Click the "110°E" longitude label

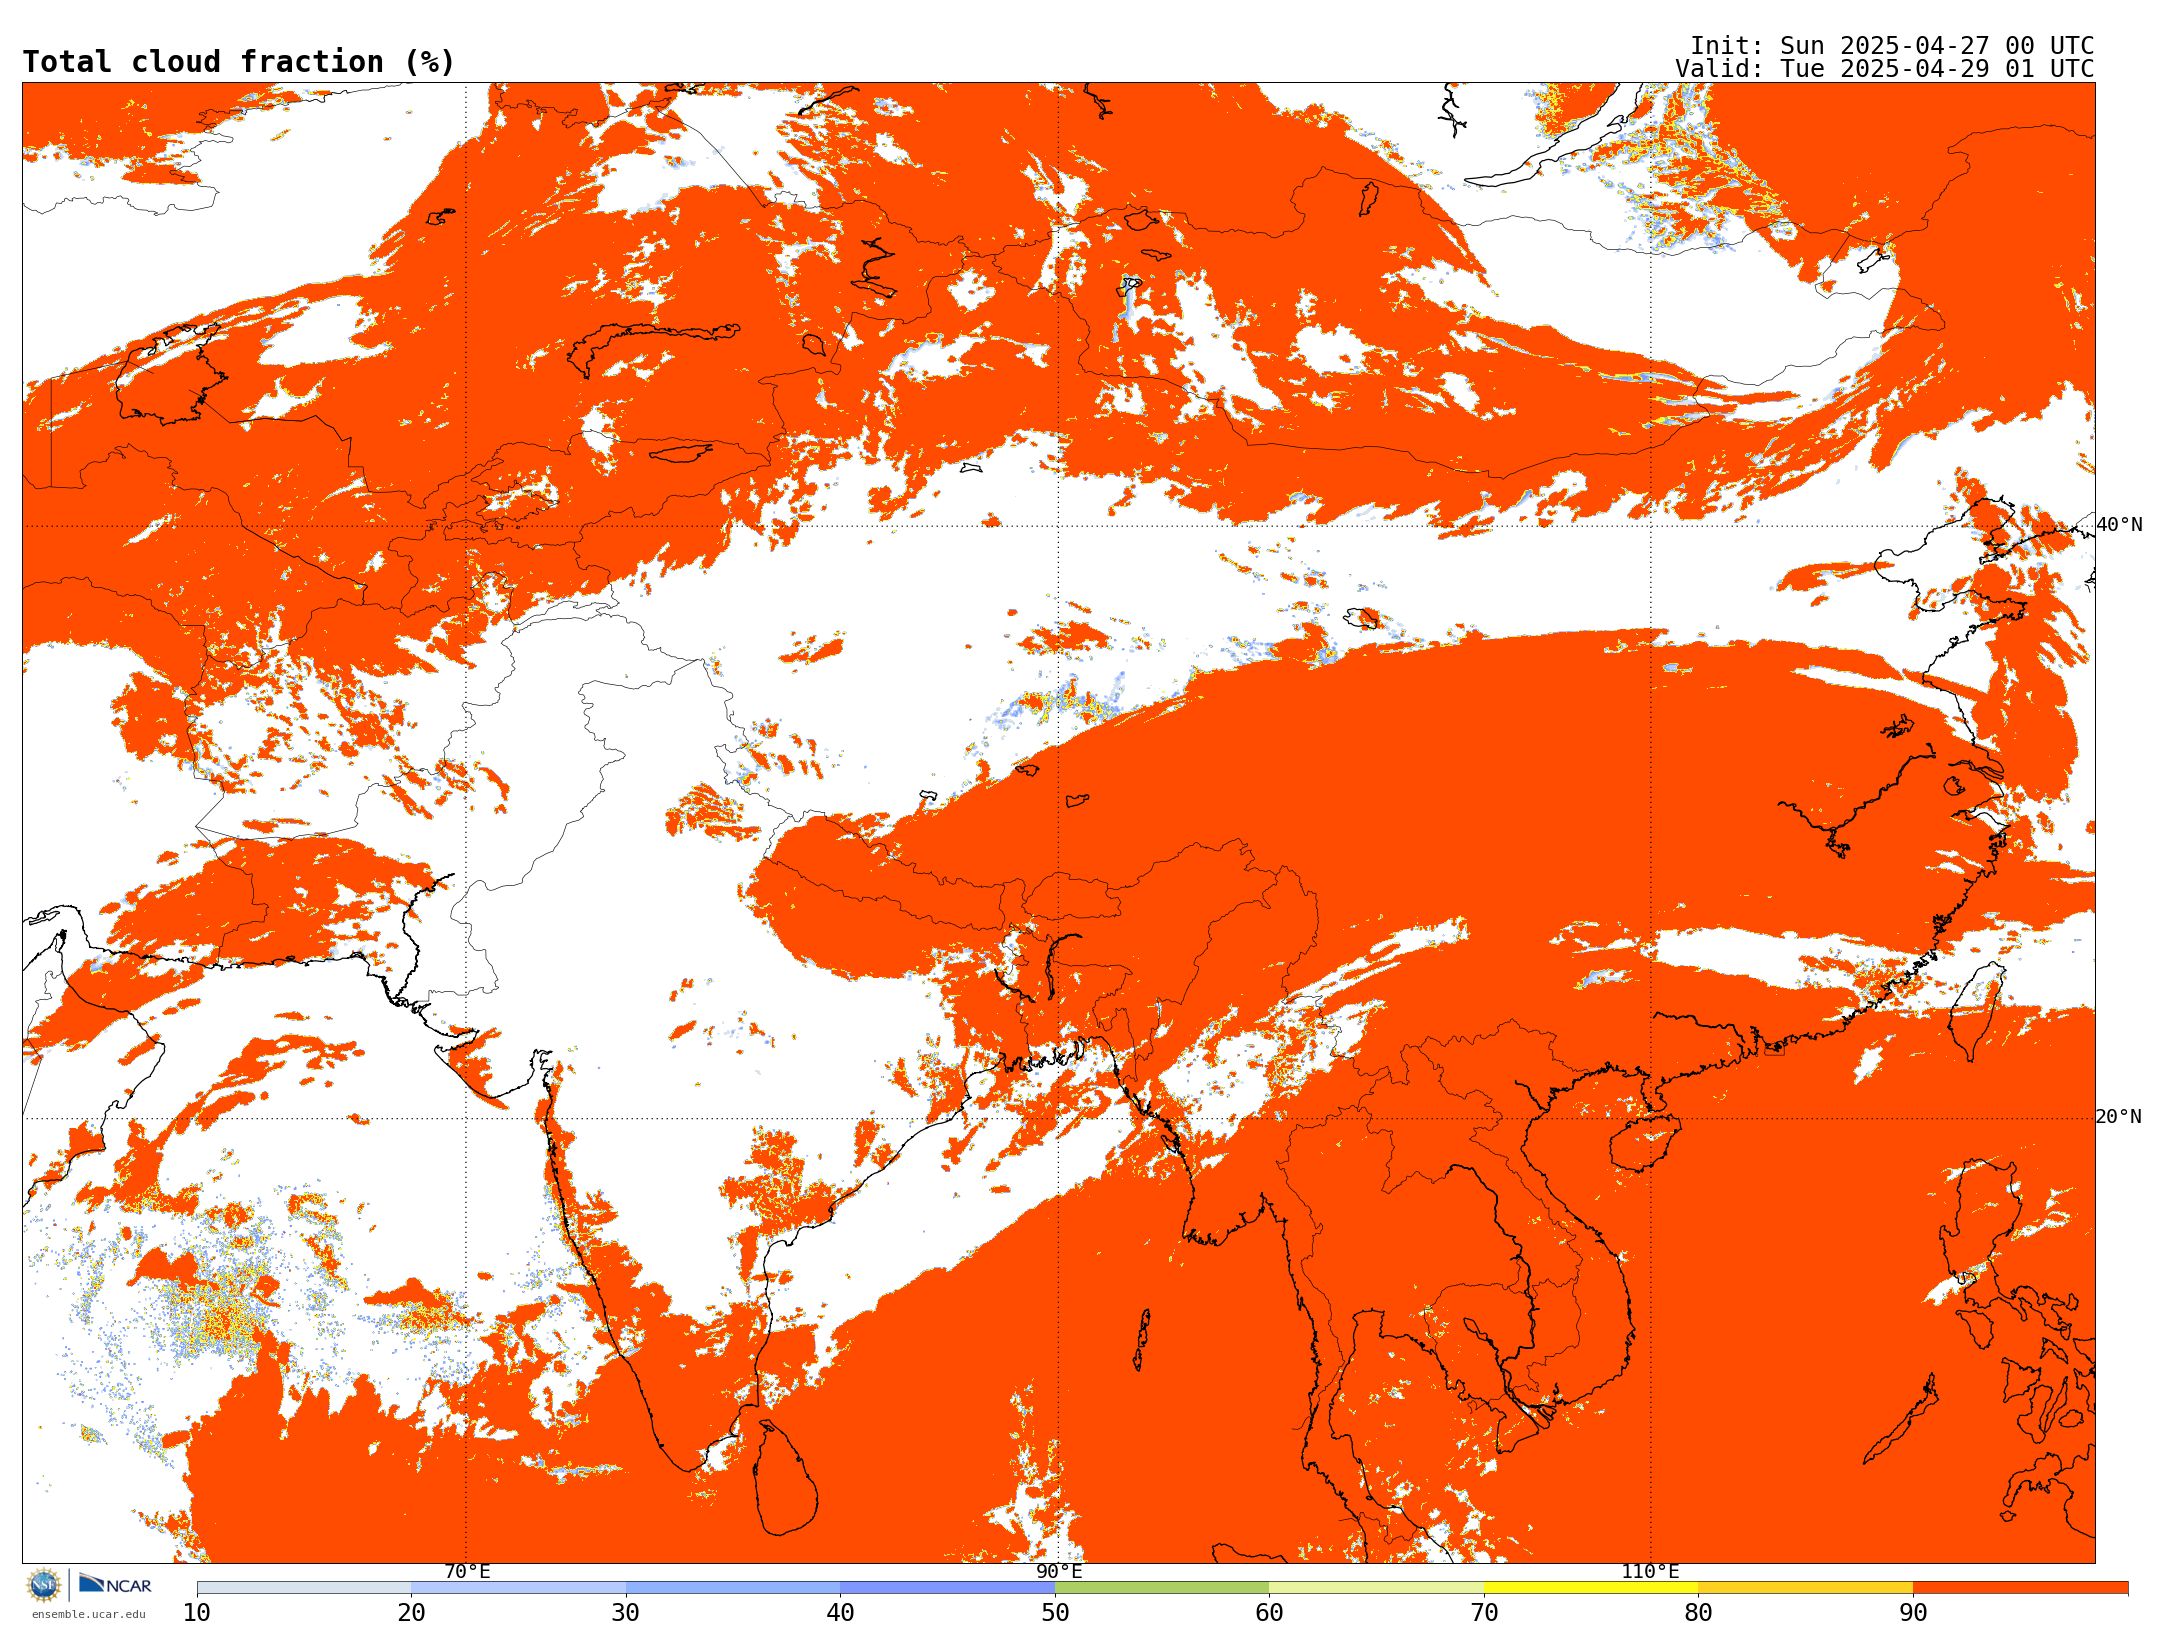tap(1650, 1572)
